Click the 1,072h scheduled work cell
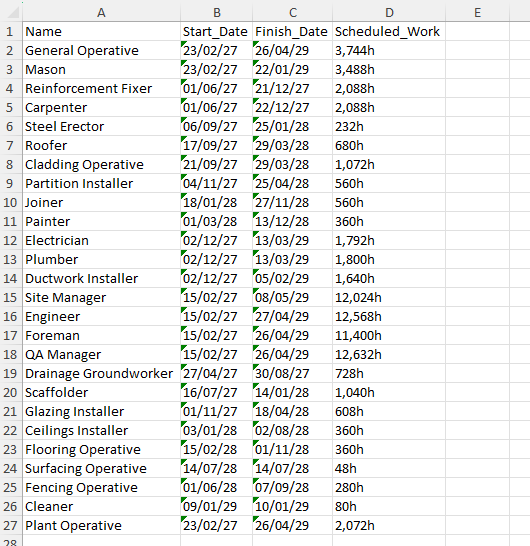Image resolution: width=530 pixels, height=546 pixels. pos(389,164)
